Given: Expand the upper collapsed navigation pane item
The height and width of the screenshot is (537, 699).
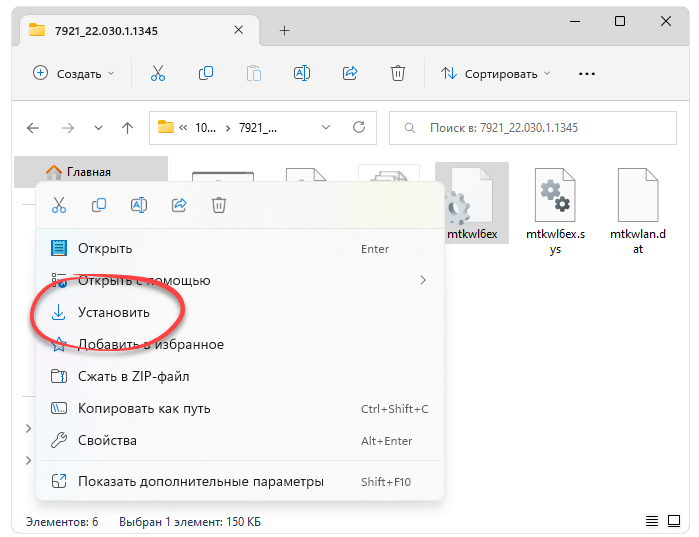Looking at the screenshot, I should (29, 428).
